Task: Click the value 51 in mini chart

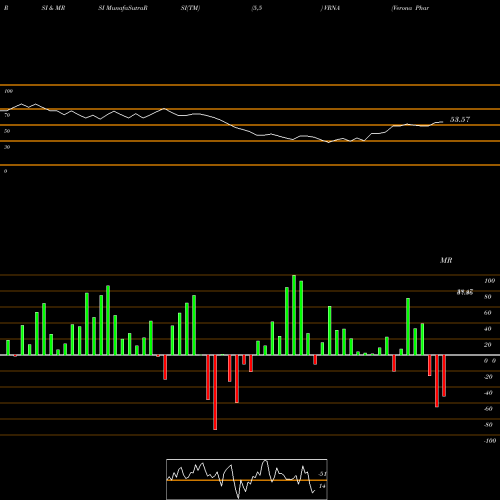Action: (322, 474)
